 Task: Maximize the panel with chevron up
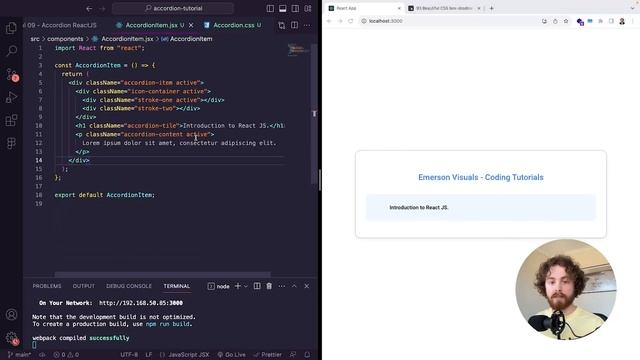pyautogui.click(x=294, y=286)
